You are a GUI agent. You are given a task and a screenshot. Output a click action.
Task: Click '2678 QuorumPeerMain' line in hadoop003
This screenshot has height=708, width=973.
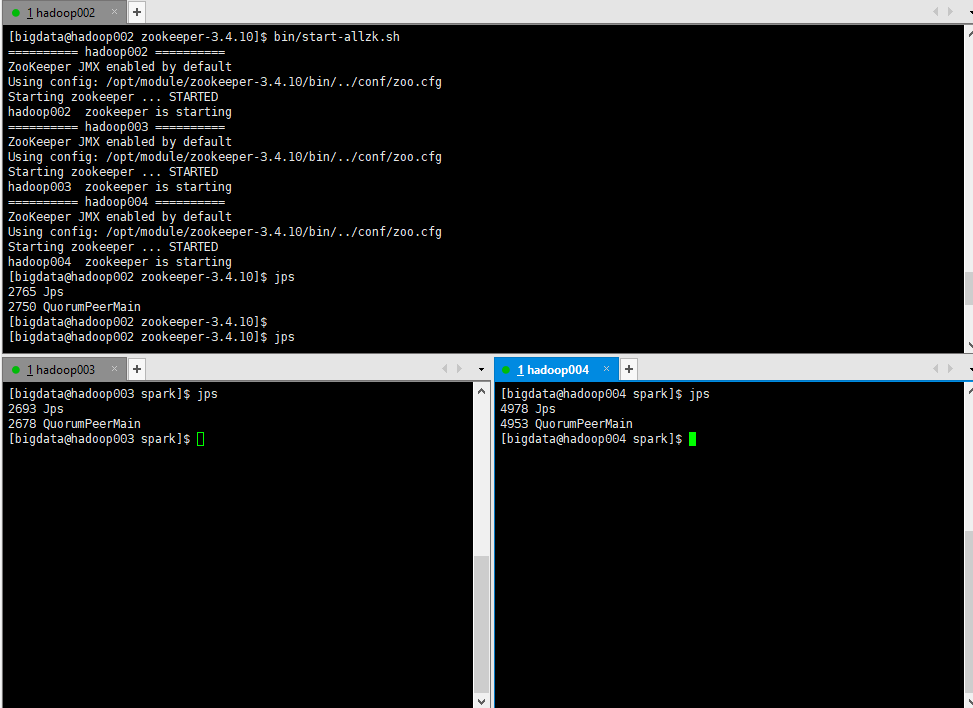click(x=74, y=424)
